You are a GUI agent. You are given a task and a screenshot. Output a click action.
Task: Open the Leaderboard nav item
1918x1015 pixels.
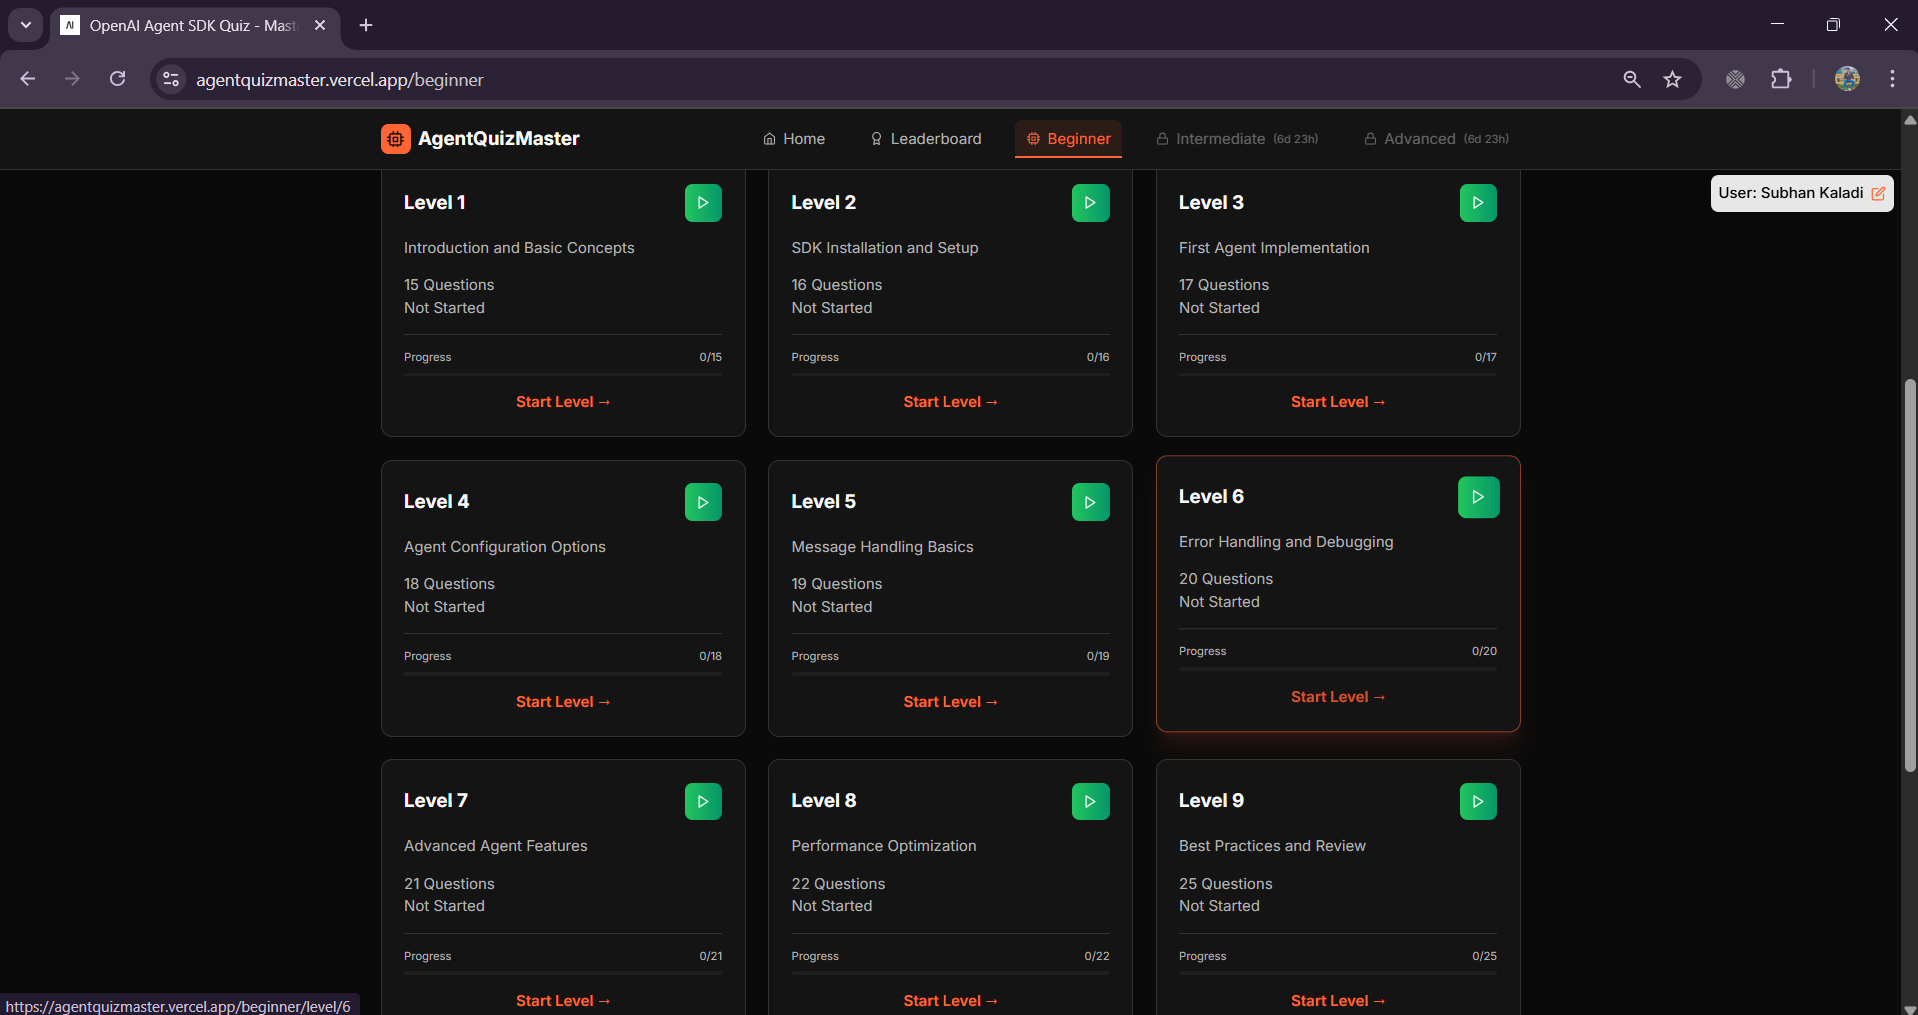(926, 139)
